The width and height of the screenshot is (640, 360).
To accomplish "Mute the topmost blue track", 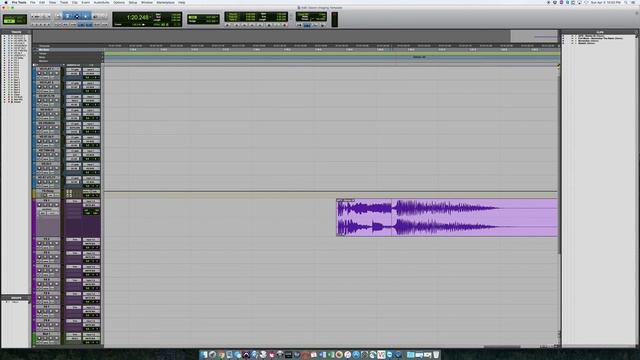I will (57, 73).
